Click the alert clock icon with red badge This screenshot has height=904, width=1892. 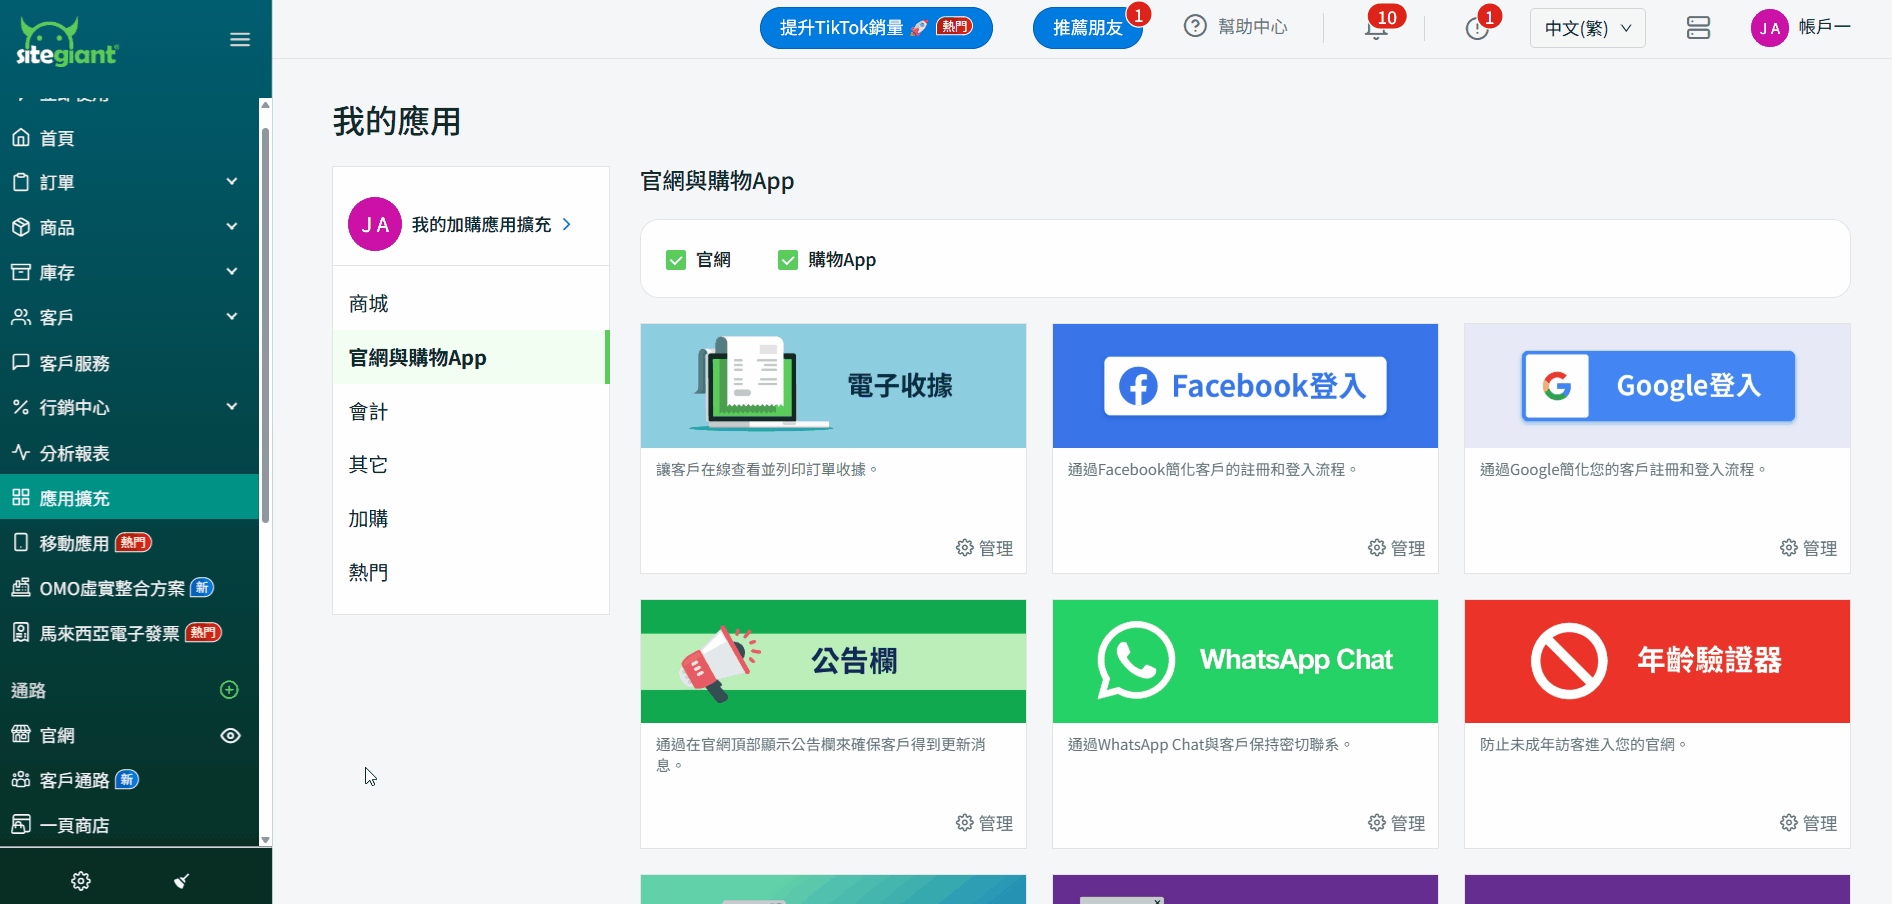pyautogui.click(x=1477, y=29)
